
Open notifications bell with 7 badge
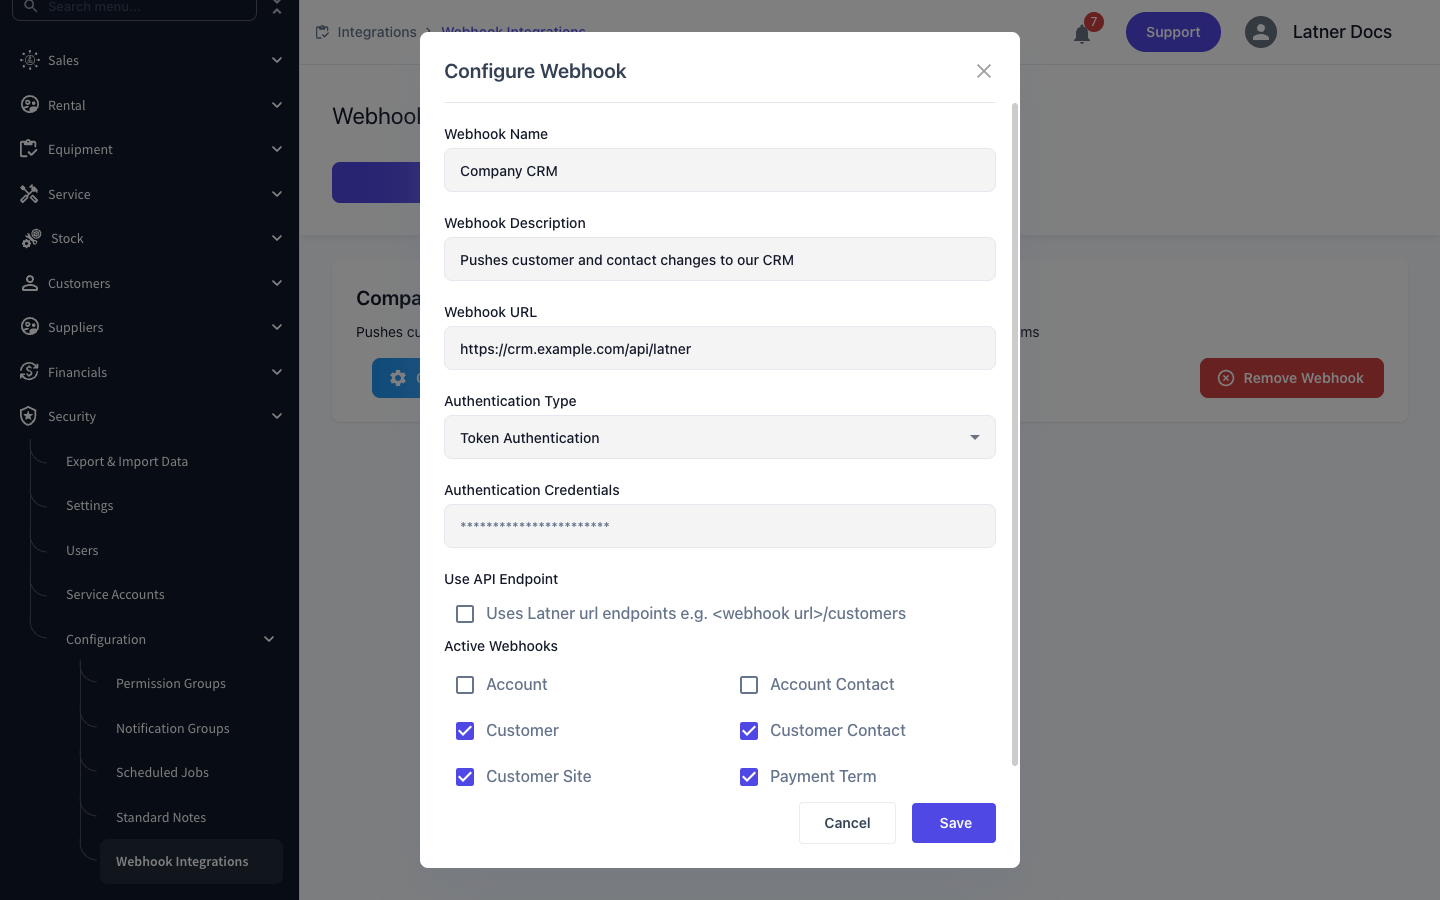(x=1083, y=33)
